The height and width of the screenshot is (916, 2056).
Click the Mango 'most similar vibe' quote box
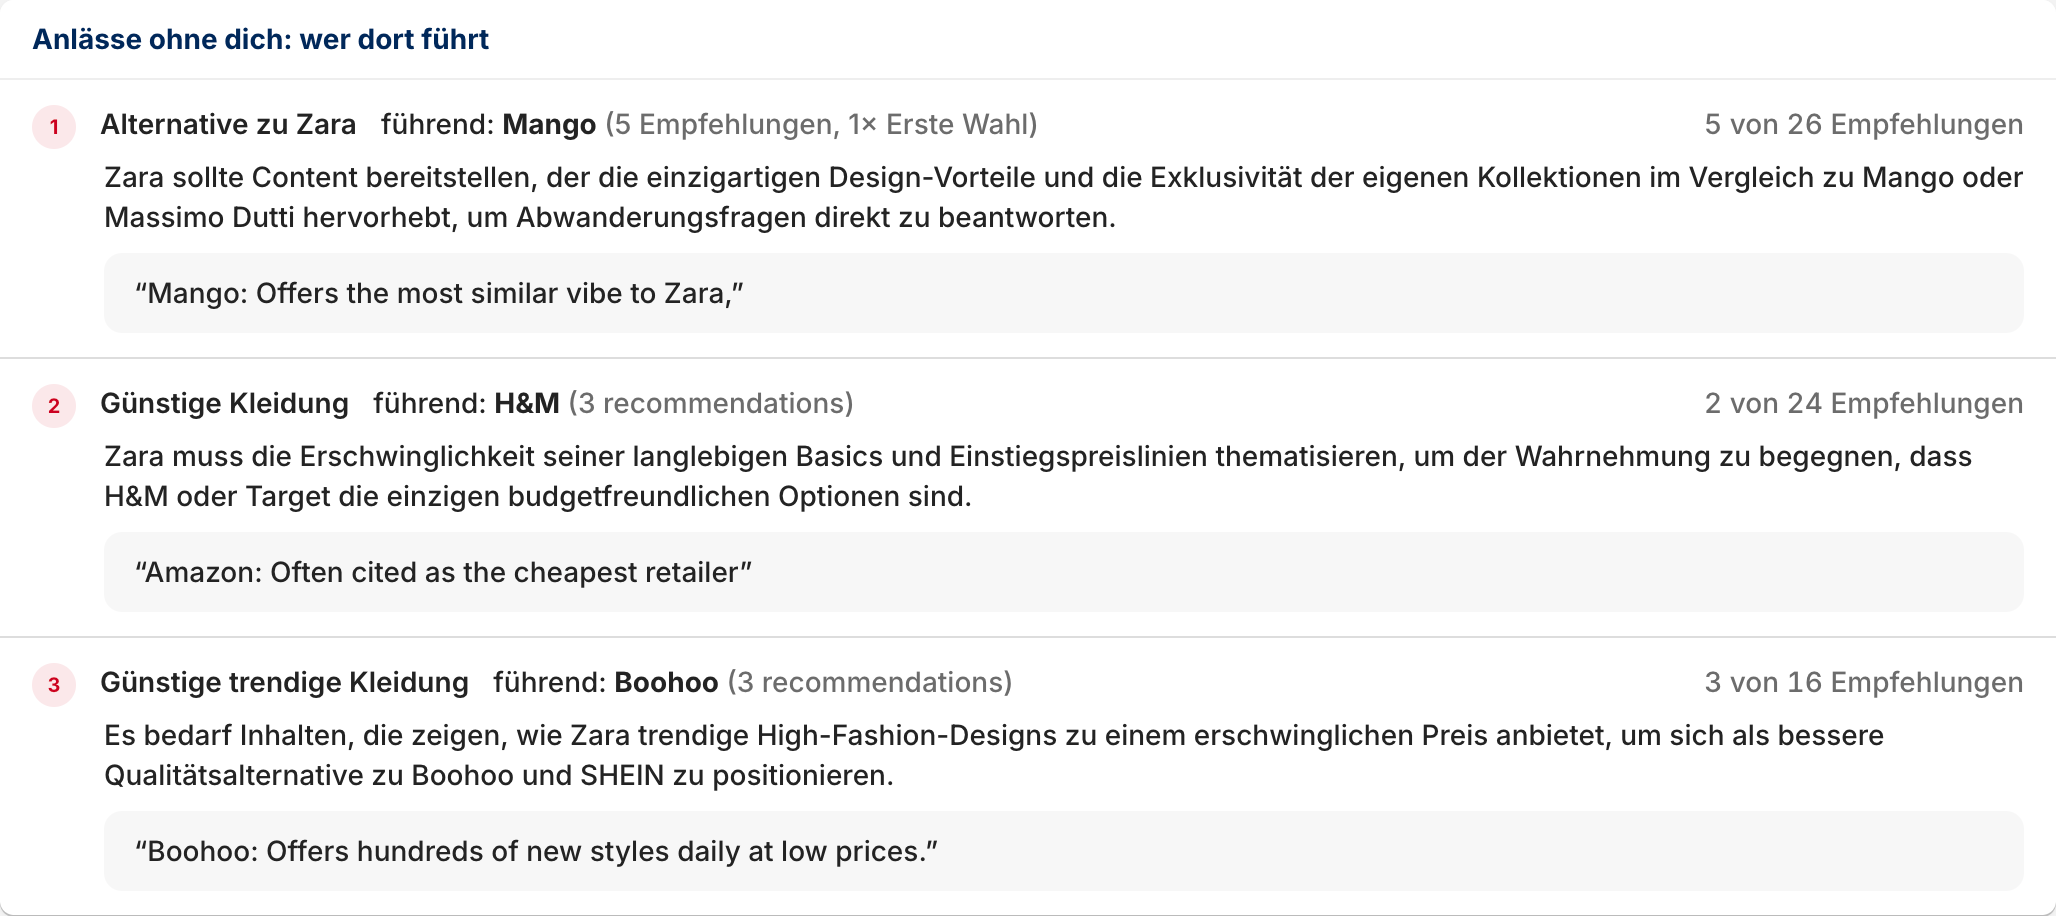(1064, 293)
